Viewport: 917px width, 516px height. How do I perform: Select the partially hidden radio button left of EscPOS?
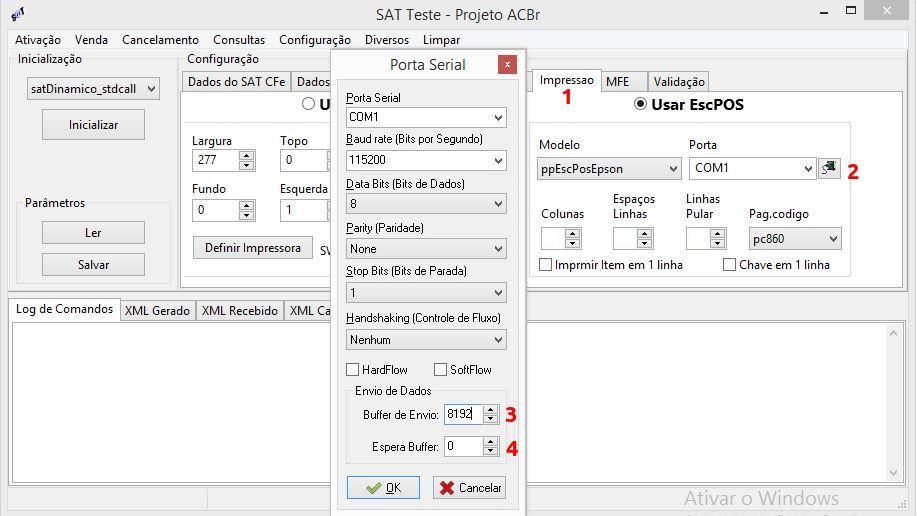click(308, 104)
